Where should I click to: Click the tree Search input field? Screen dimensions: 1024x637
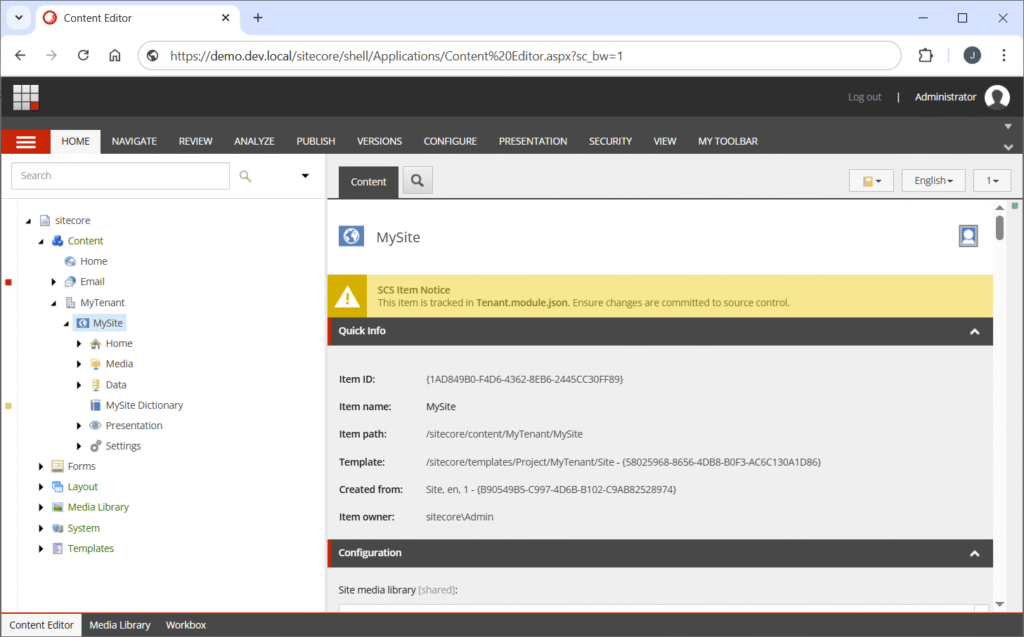[121, 176]
